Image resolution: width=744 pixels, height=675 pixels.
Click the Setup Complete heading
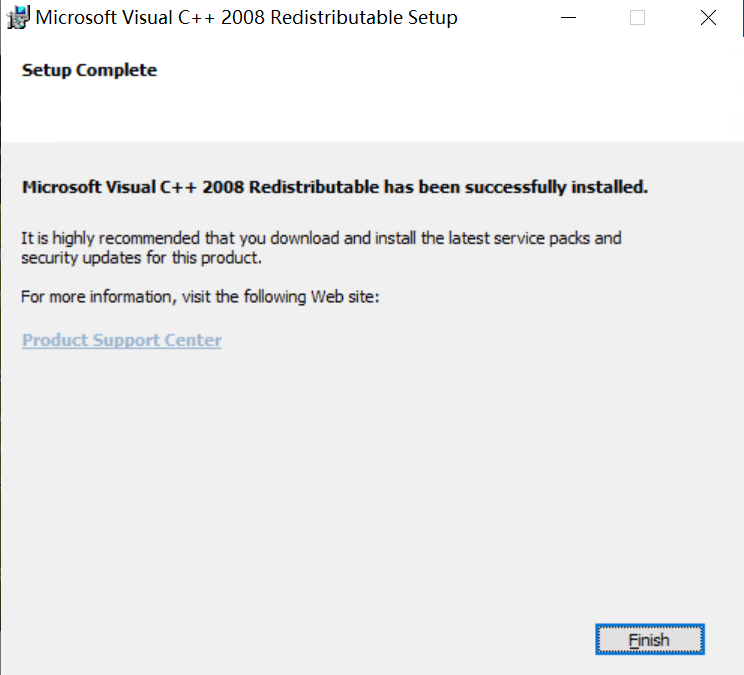[89, 70]
